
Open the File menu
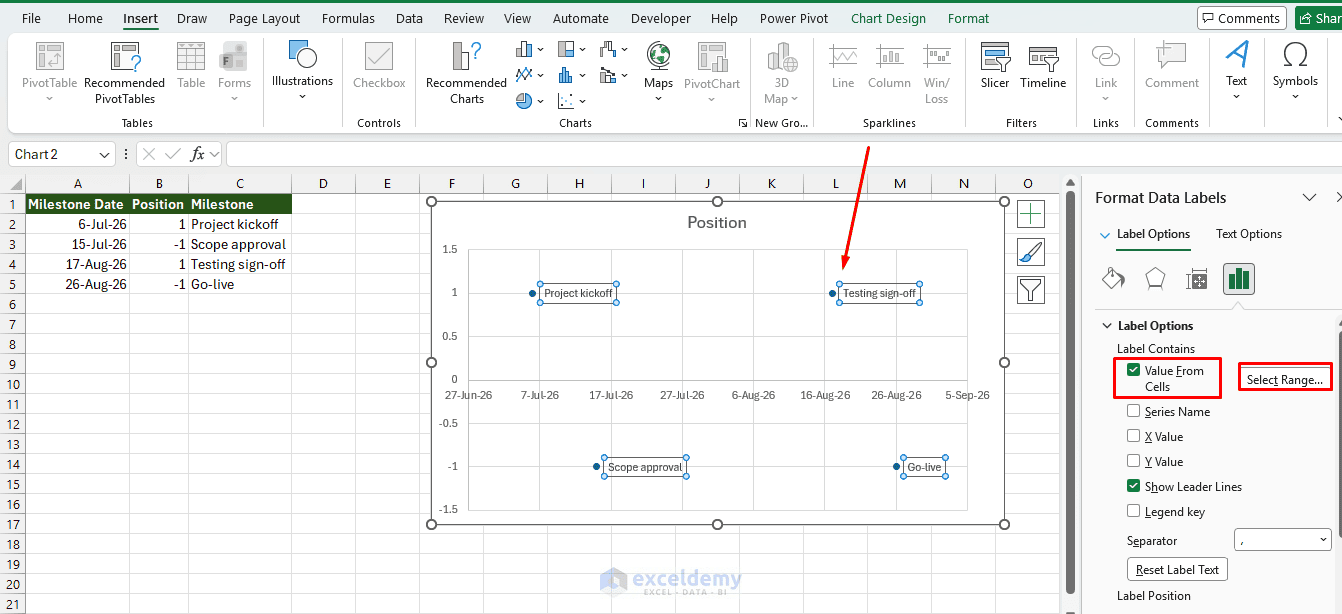click(31, 18)
